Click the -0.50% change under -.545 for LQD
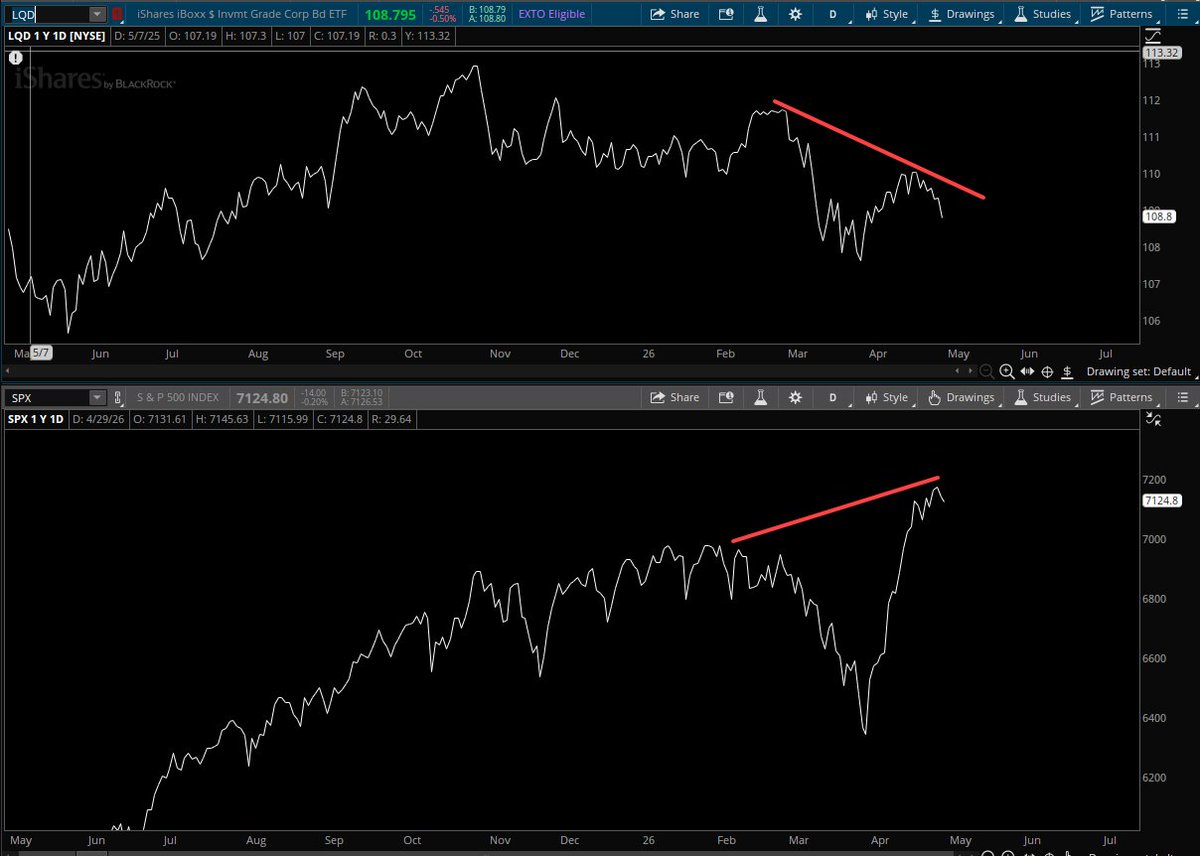The height and width of the screenshot is (856, 1200). (443, 20)
